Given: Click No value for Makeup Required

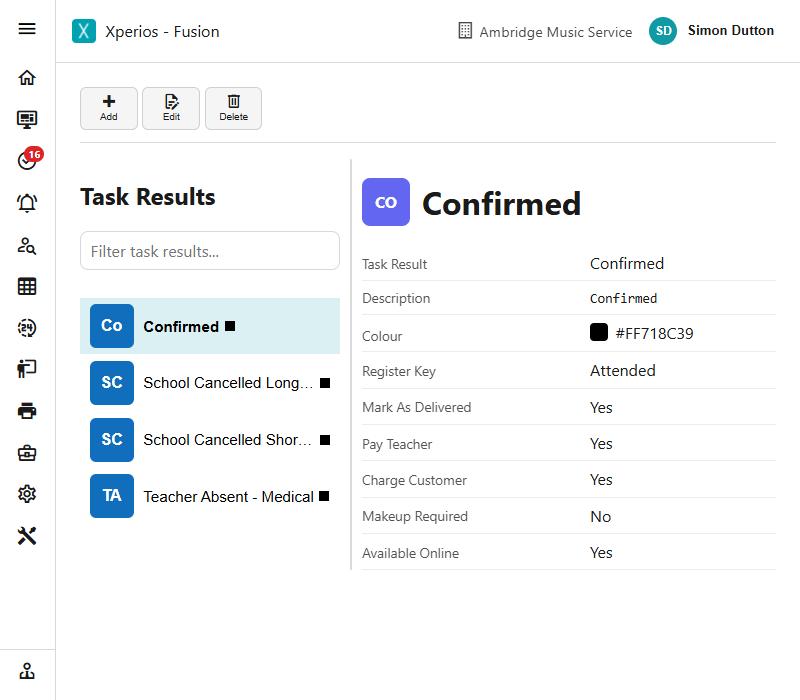Looking at the screenshot, I should [601, 516].
